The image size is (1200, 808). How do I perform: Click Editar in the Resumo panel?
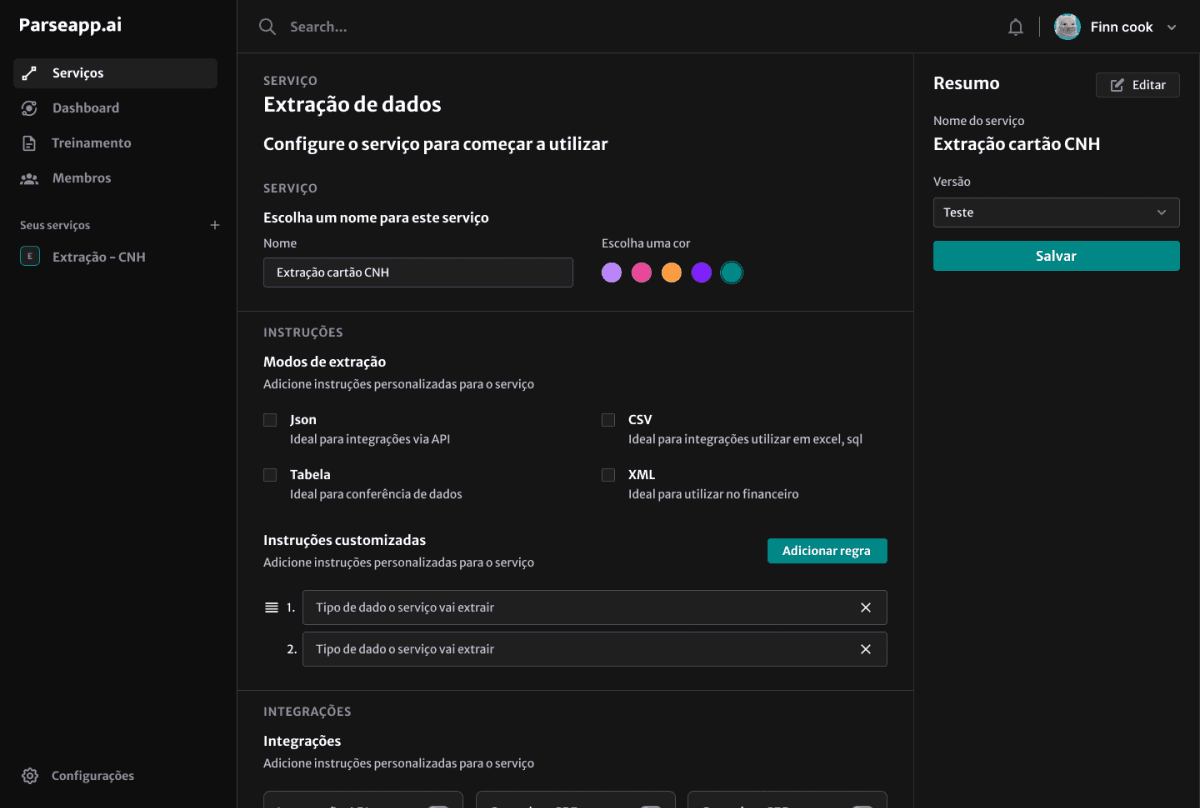tap(1137, 84)
